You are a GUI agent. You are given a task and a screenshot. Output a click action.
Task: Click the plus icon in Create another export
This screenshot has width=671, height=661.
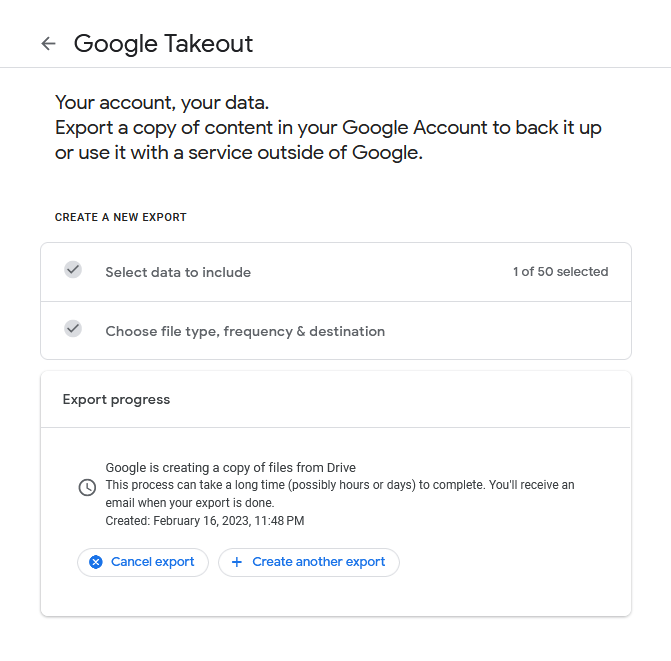[x=237, y=562]
